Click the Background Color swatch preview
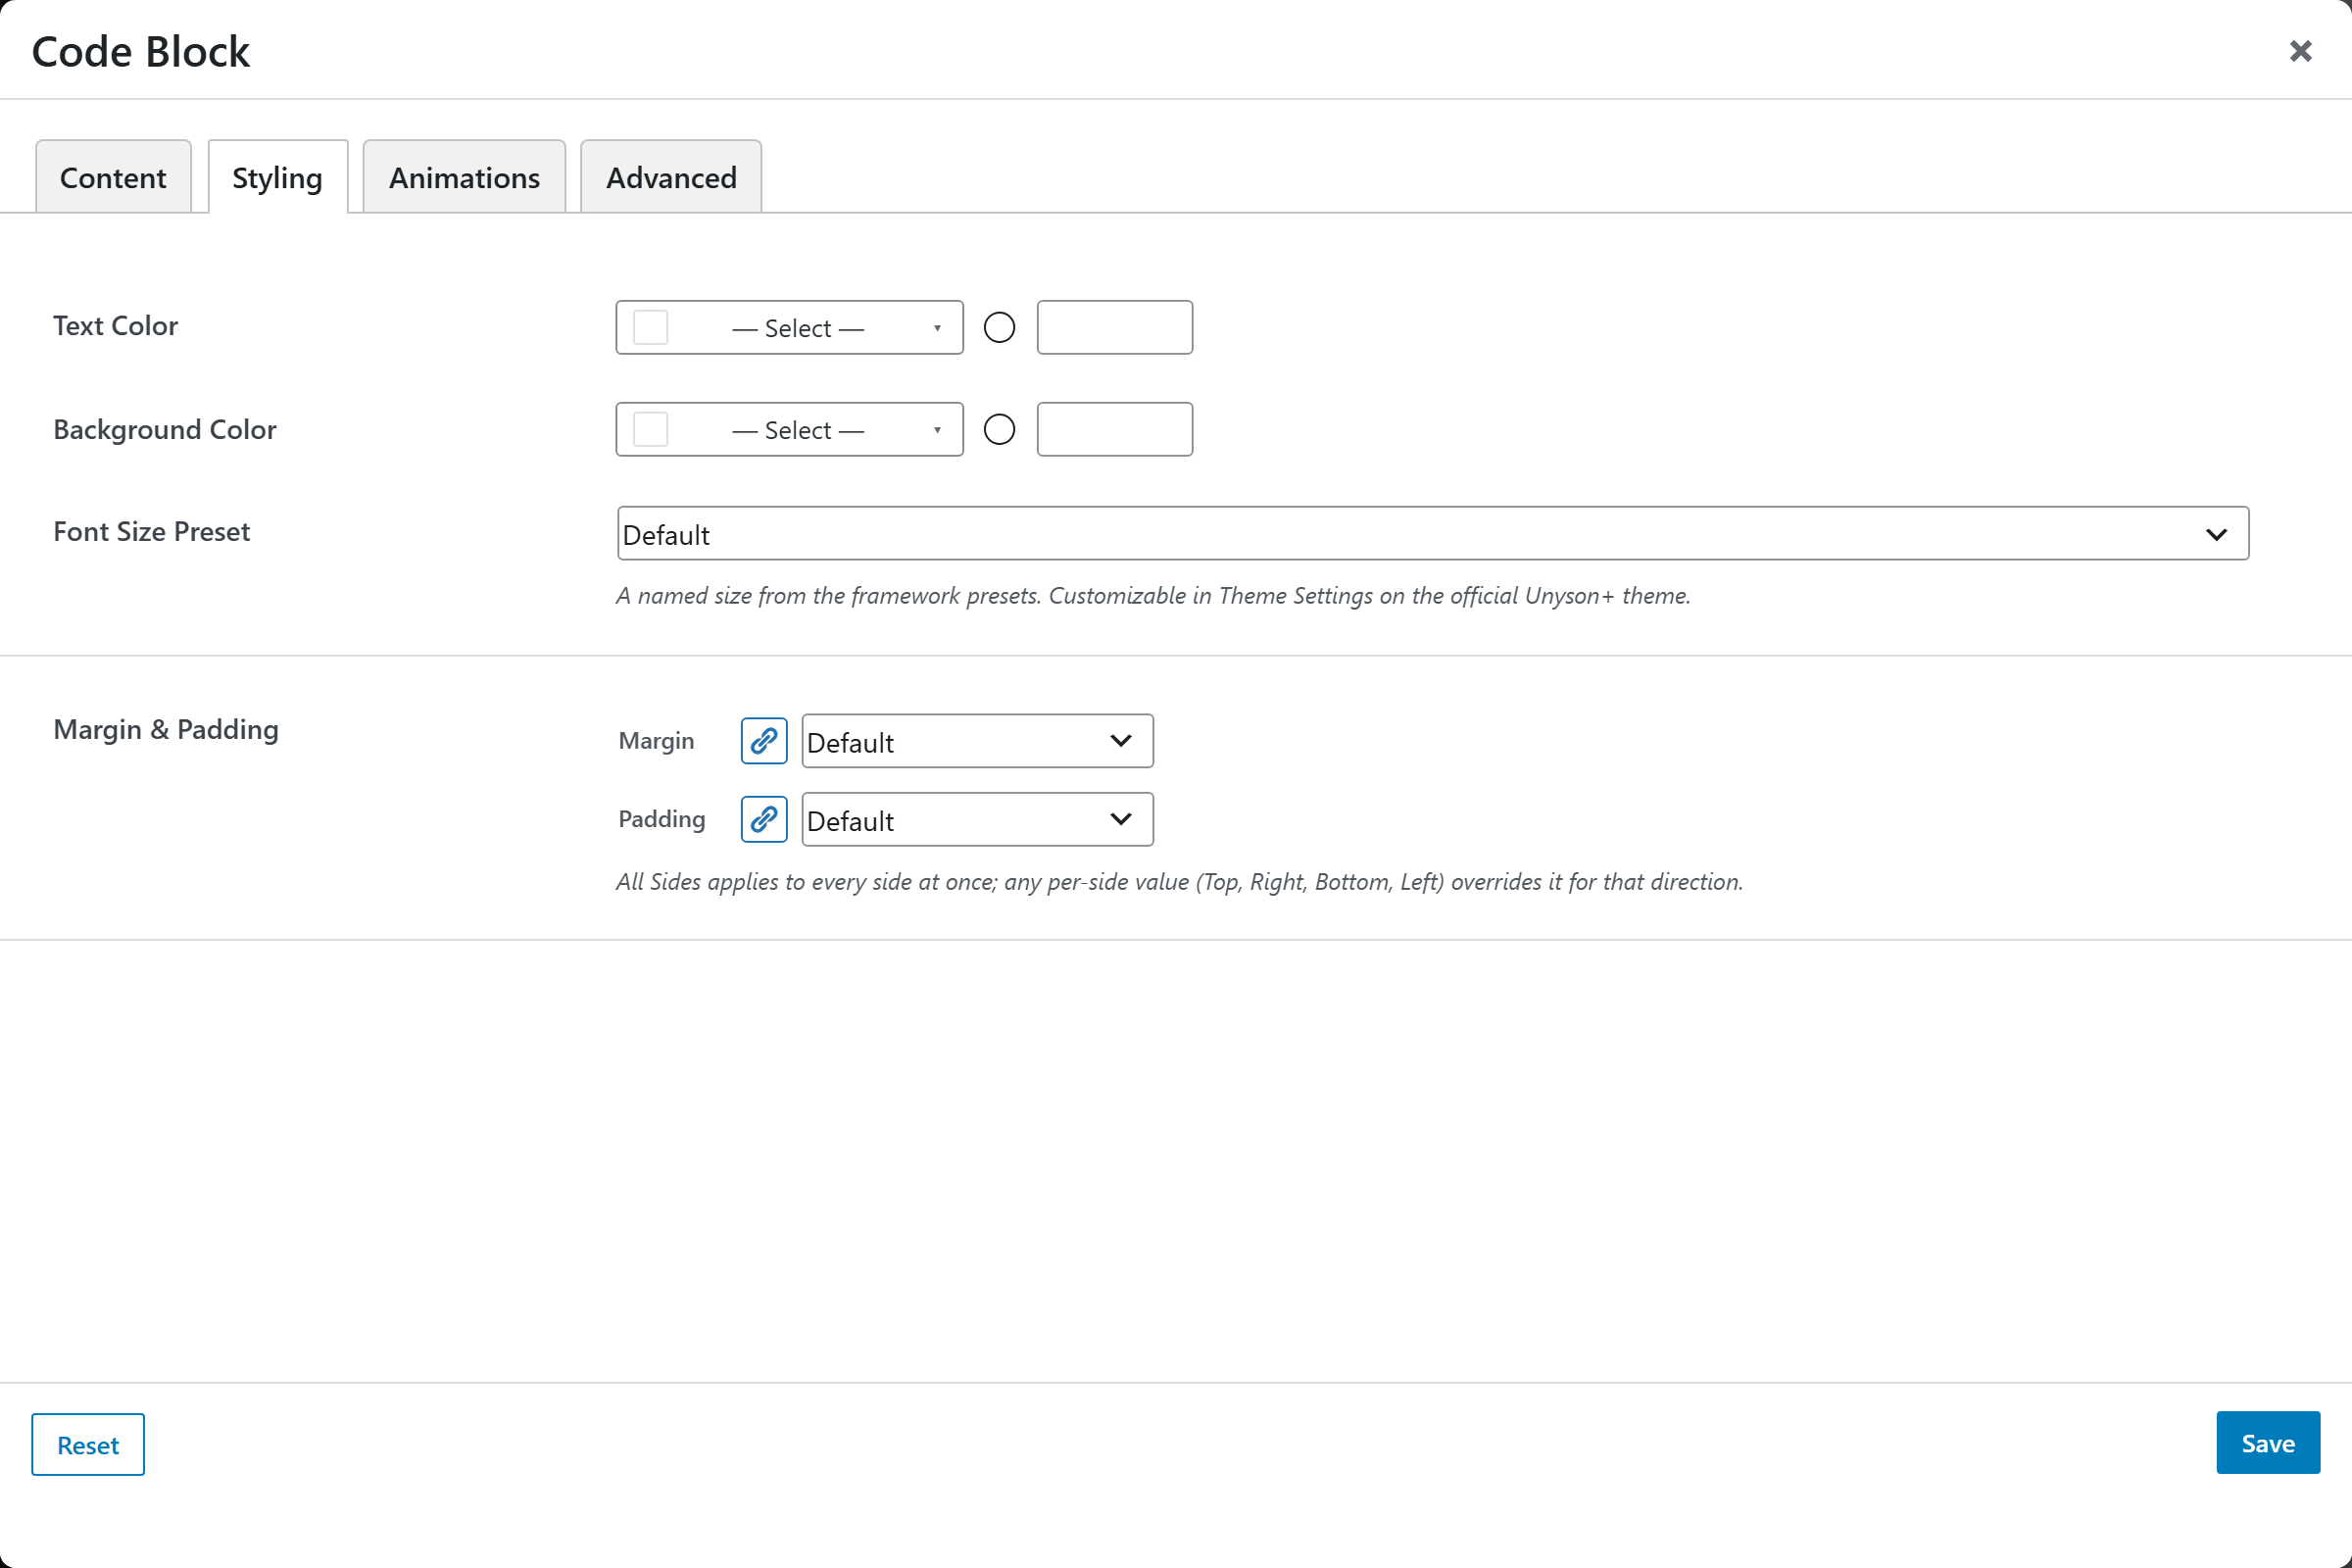Image resolution: width=2352 pixels, height=1568 pixels. [651, 429]
